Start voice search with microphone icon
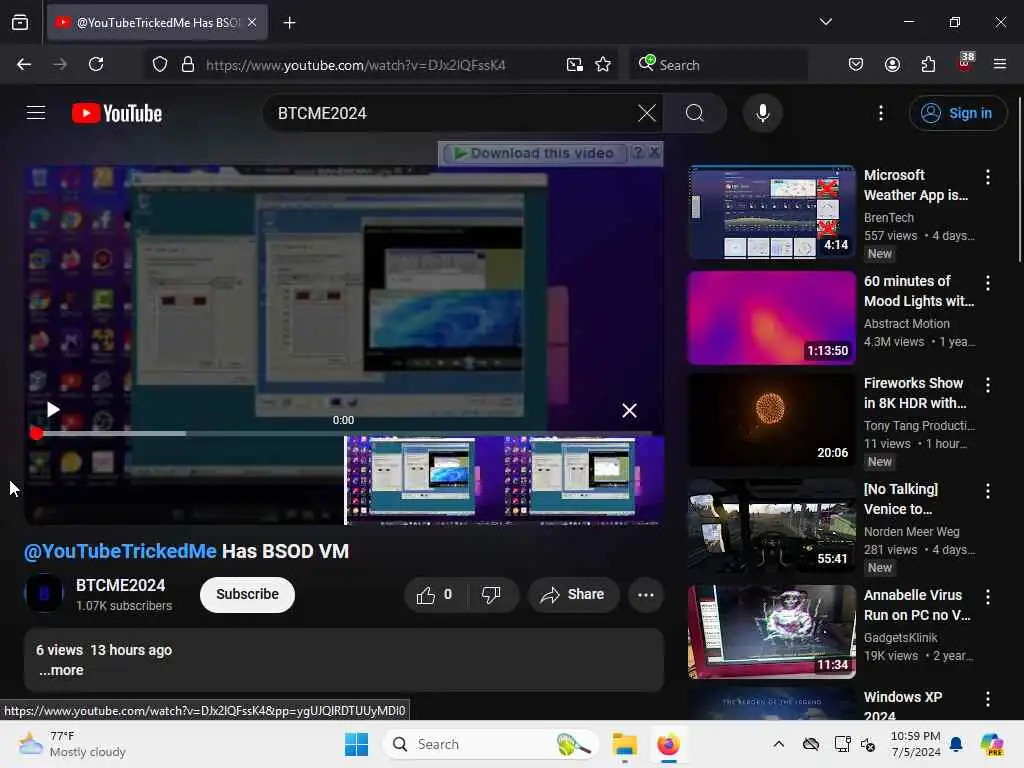The image size is (1024, 768). point(763,113)
